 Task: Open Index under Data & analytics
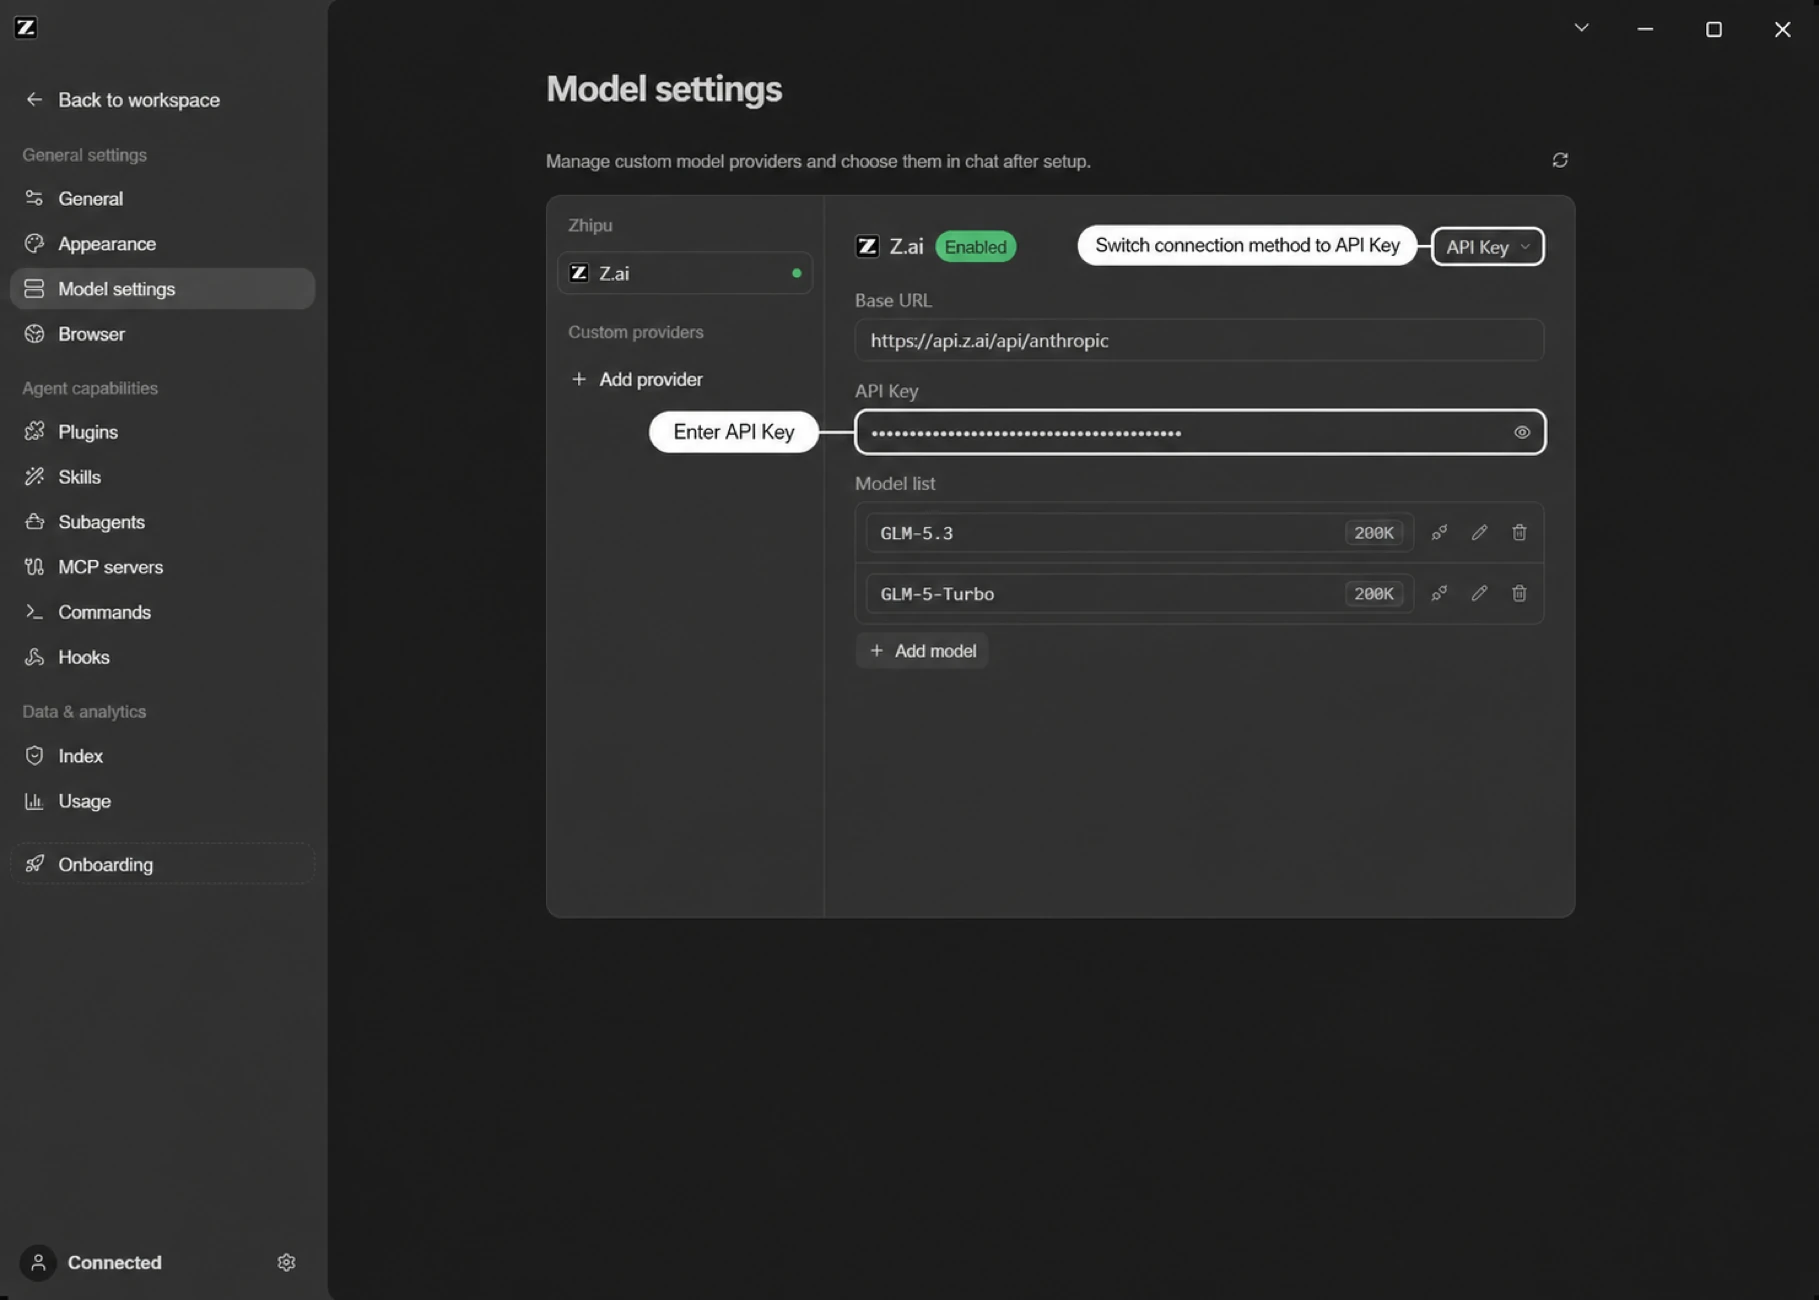point(162,755)
